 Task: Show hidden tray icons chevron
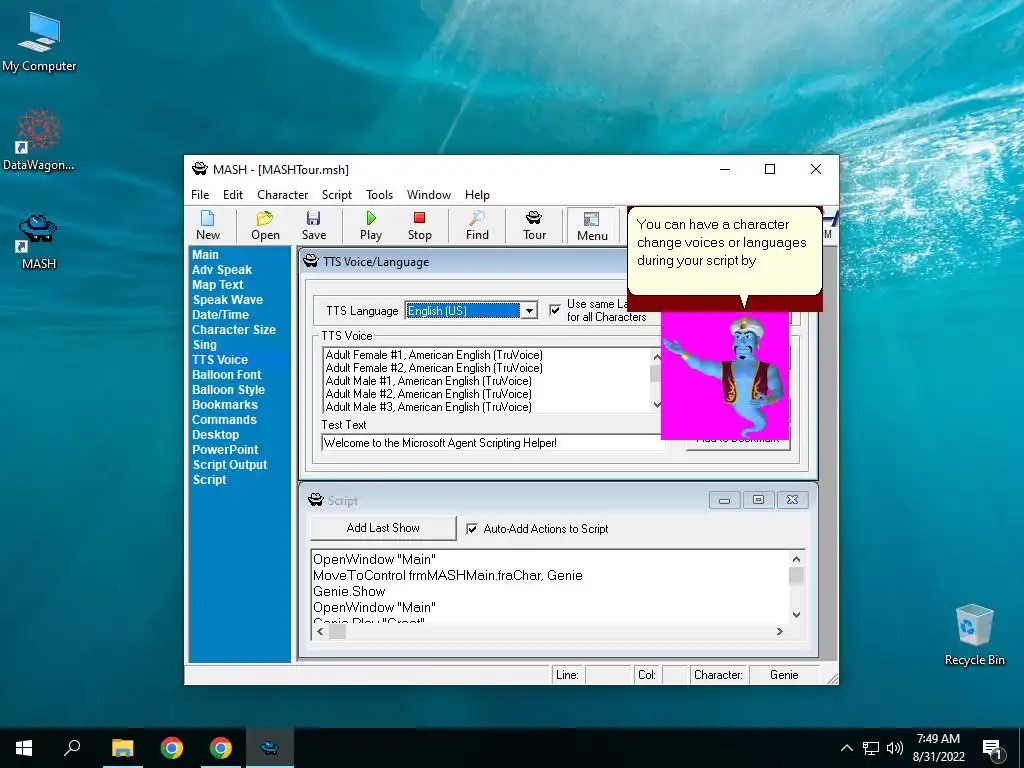[x=846, y=748]
